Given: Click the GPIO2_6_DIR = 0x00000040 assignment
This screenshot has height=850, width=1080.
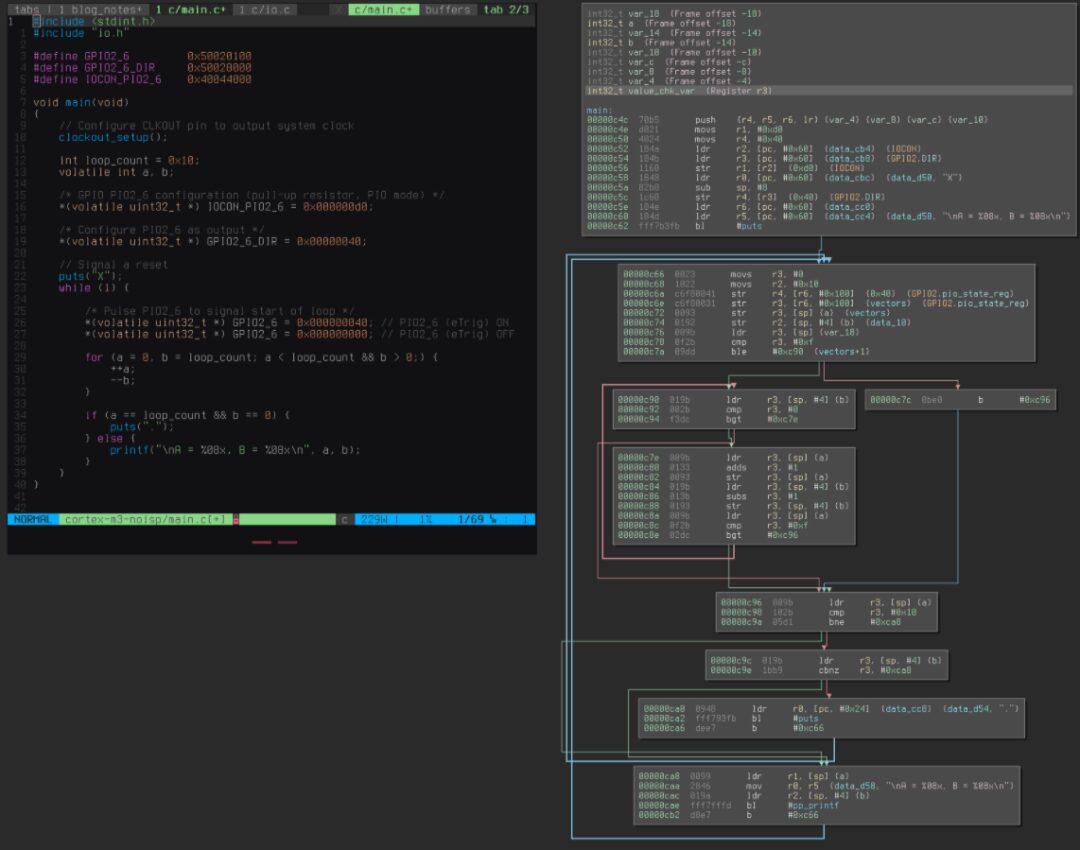Looking at the screenshot, I should 213,241.
